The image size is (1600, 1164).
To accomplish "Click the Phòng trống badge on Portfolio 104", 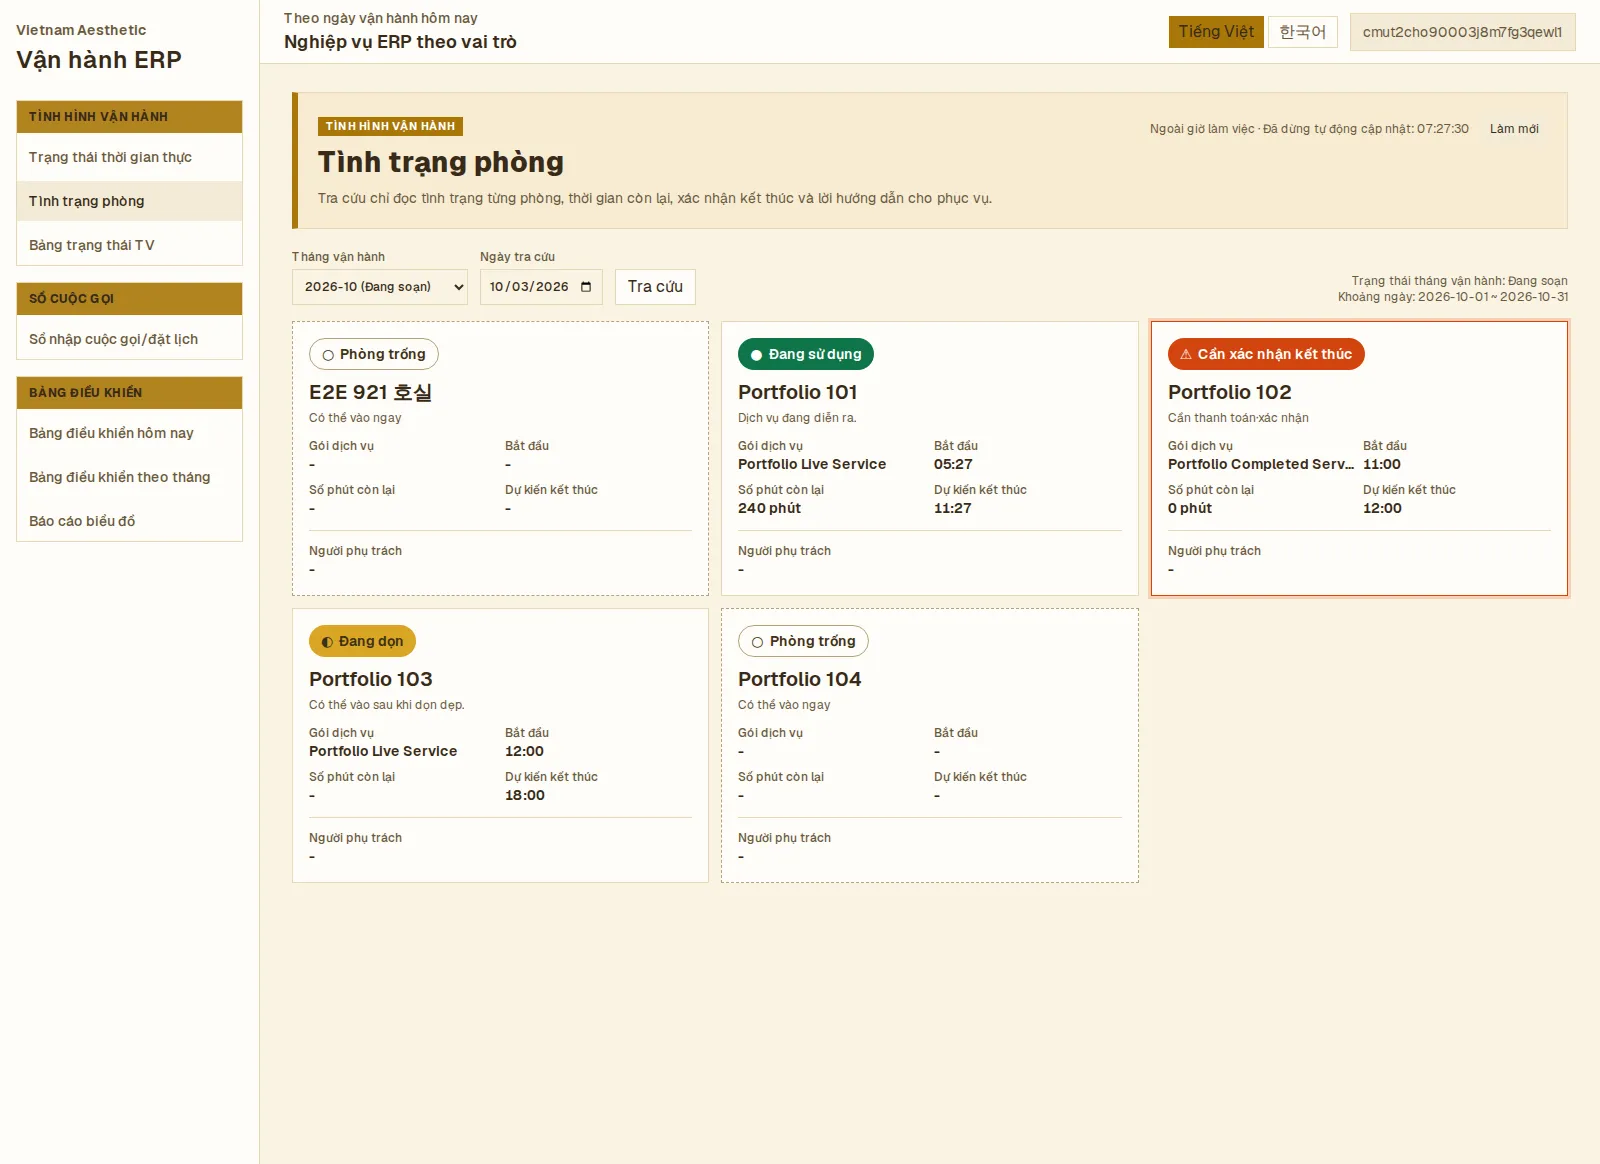I will tap(803, 641).
